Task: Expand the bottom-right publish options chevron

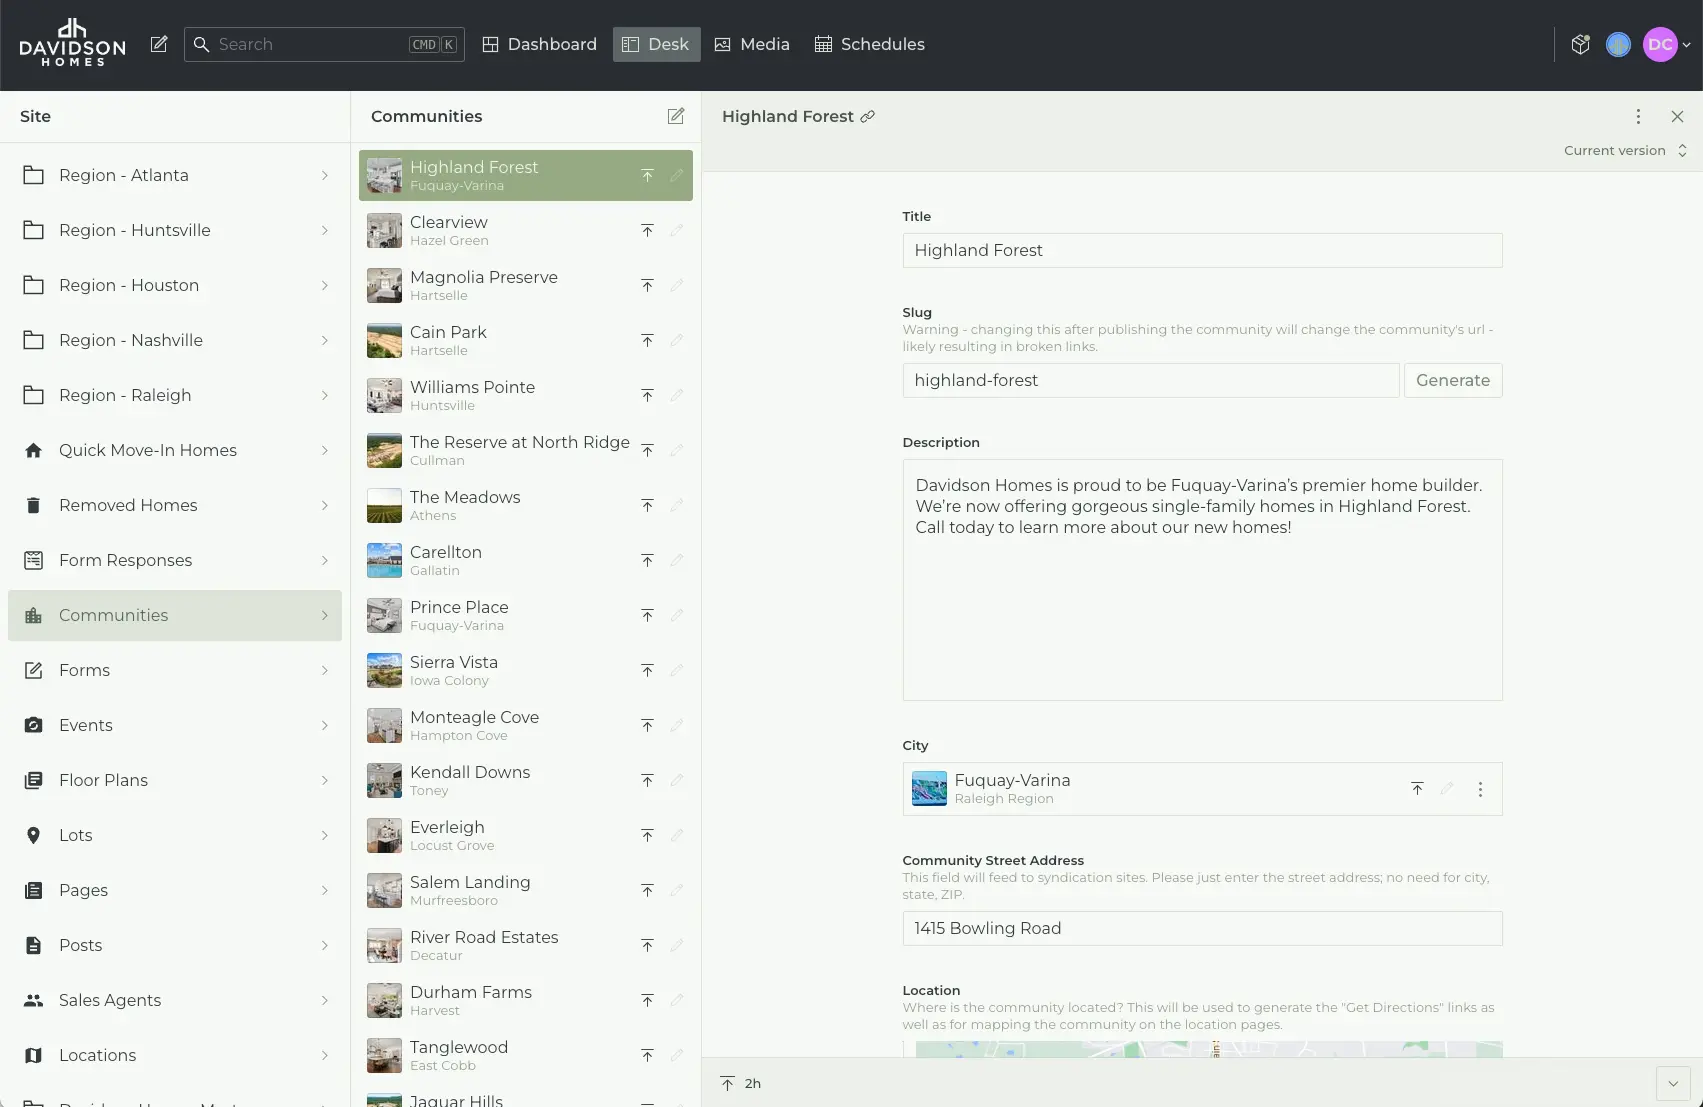Action: (x=1672, y=1083)
